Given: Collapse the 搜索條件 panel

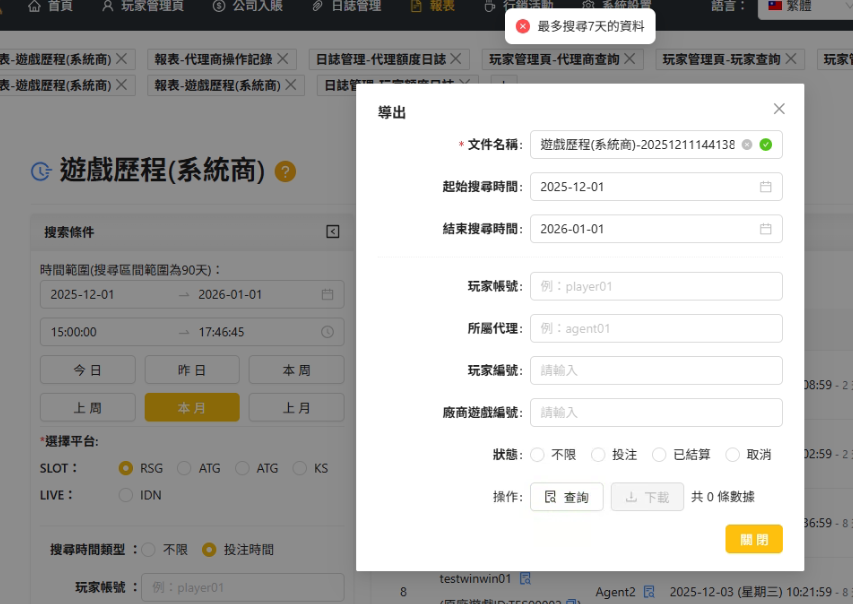Looking at the screenshot, I should pyautogui.click(x=333, y=232).
